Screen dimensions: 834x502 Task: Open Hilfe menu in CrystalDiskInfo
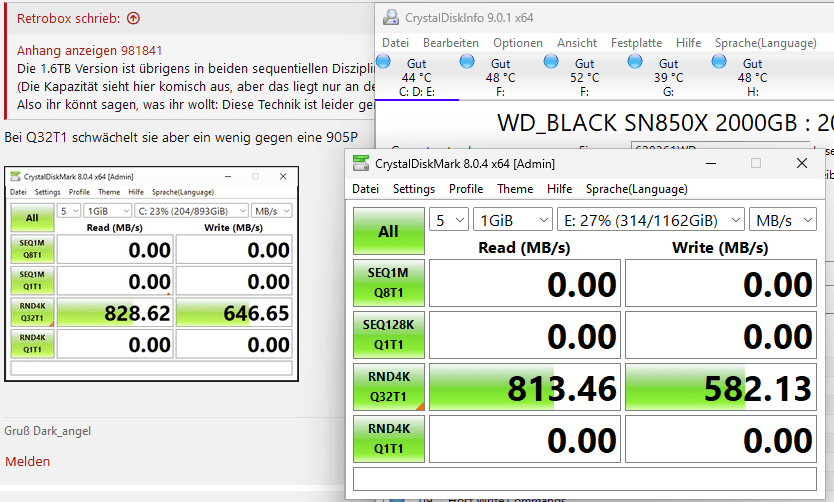tap(688, 43)
